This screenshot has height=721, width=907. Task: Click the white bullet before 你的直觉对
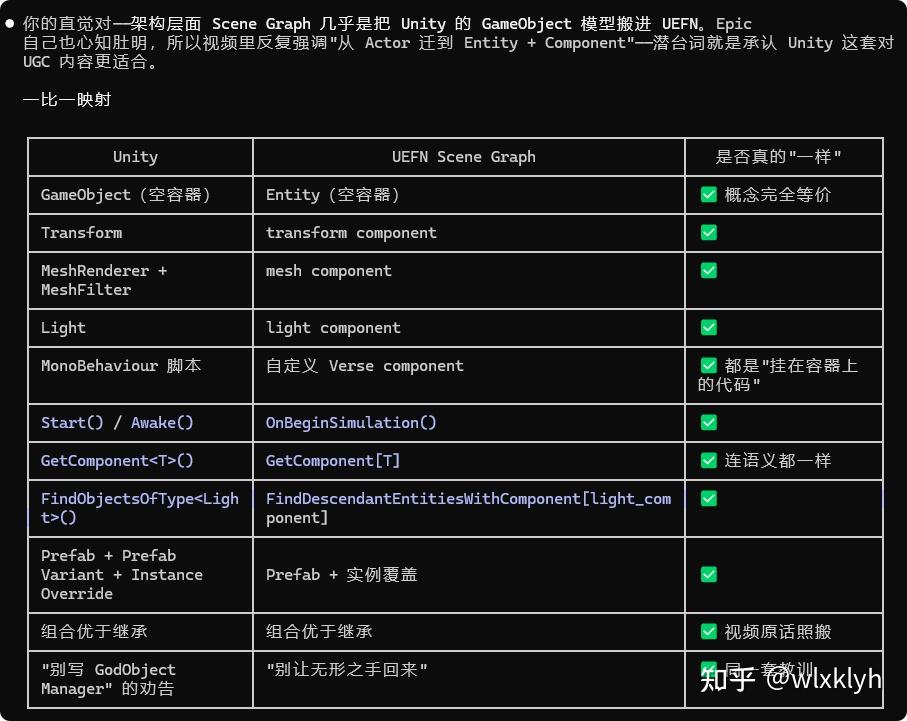[x=10, y=23]
